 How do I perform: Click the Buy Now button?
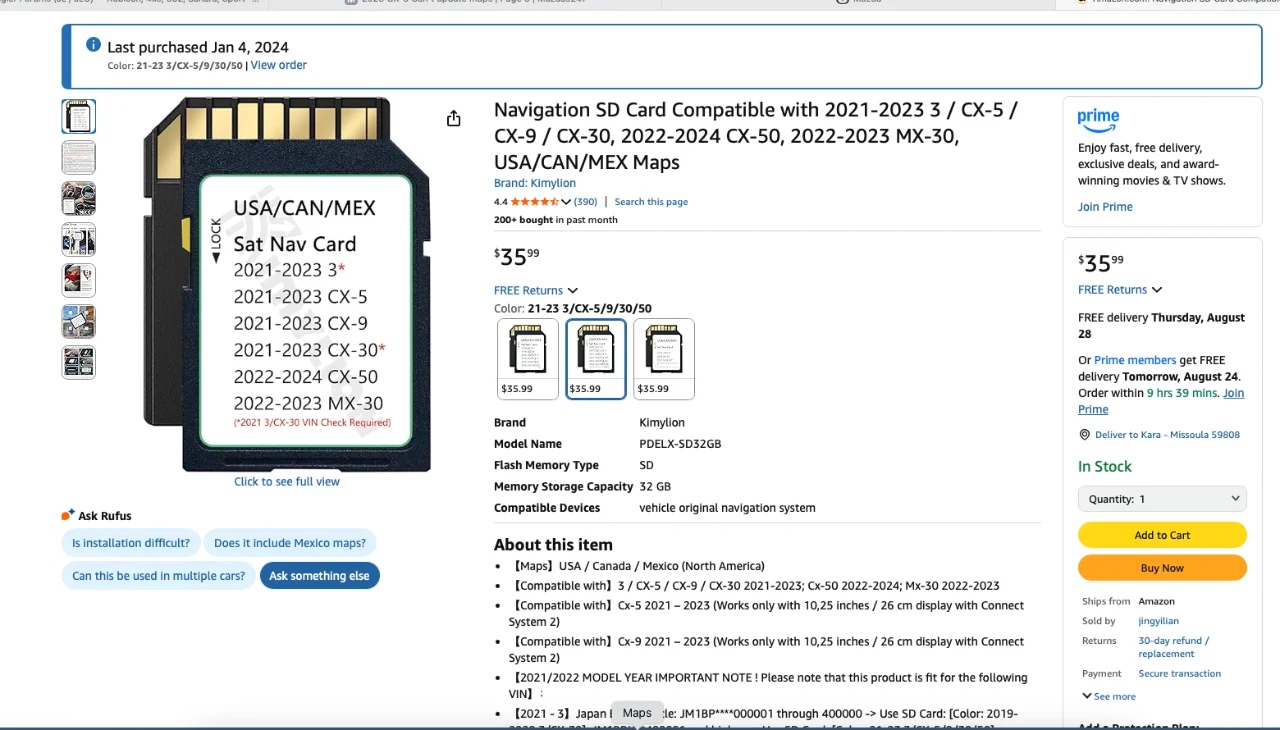1162,568
